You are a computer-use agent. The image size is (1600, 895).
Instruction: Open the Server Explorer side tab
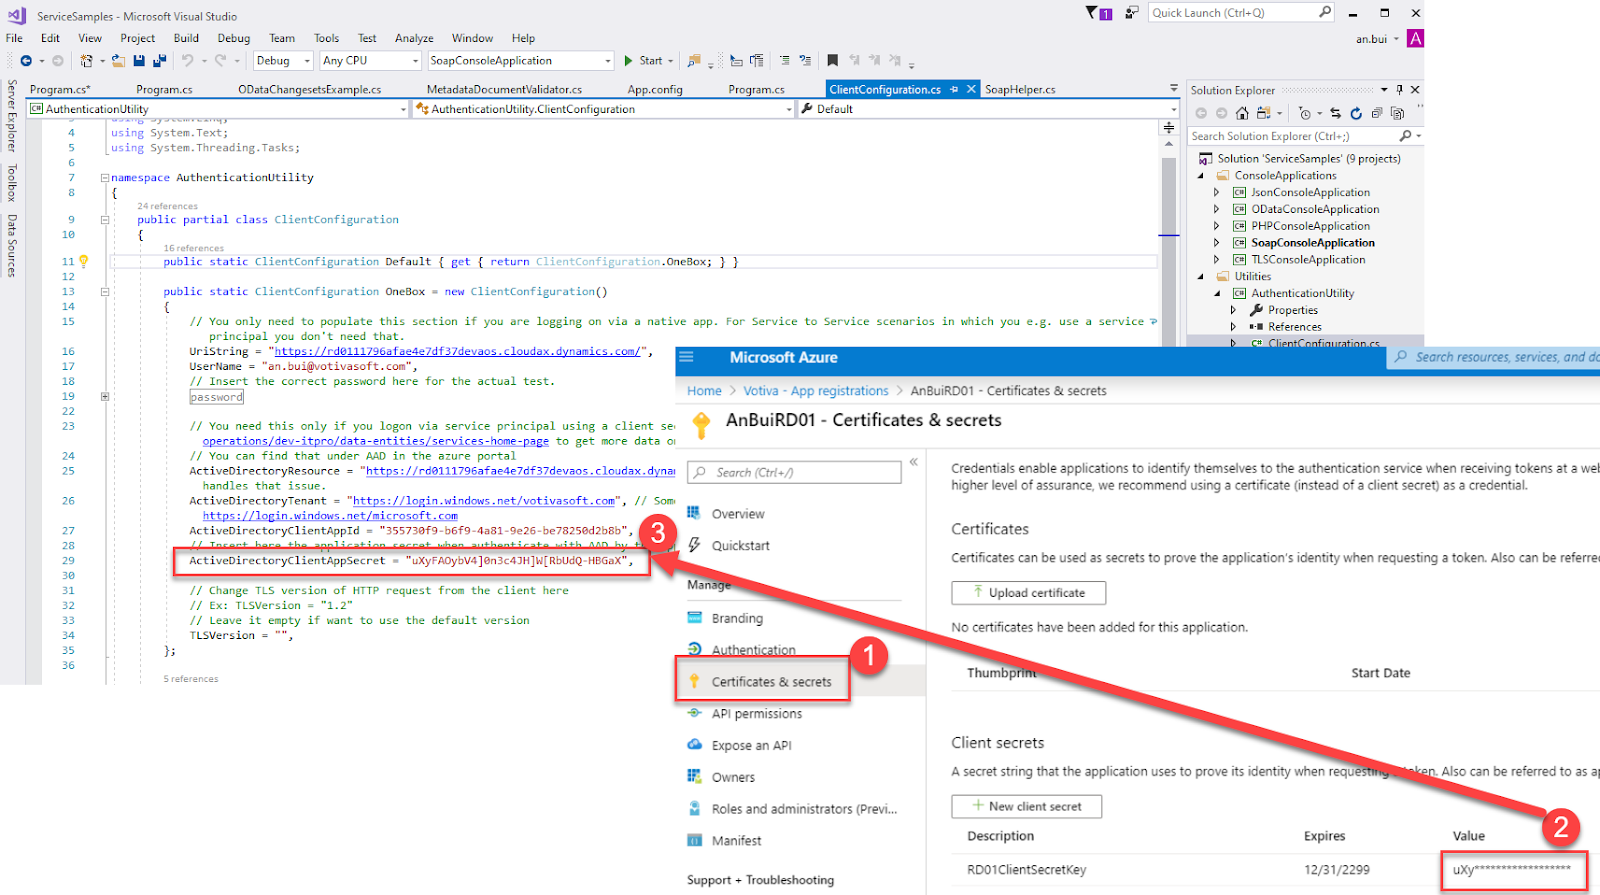click(x=12, y=115)
